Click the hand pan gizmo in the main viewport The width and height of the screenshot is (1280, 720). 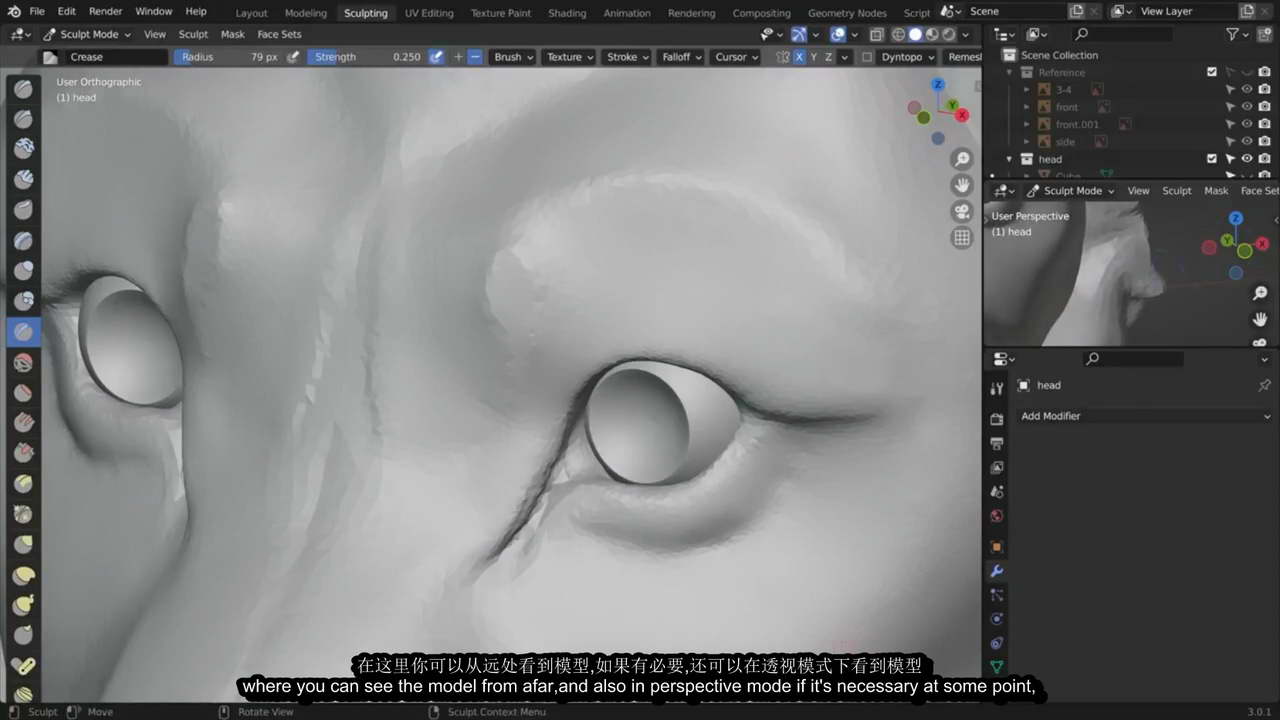pos(962,185)
